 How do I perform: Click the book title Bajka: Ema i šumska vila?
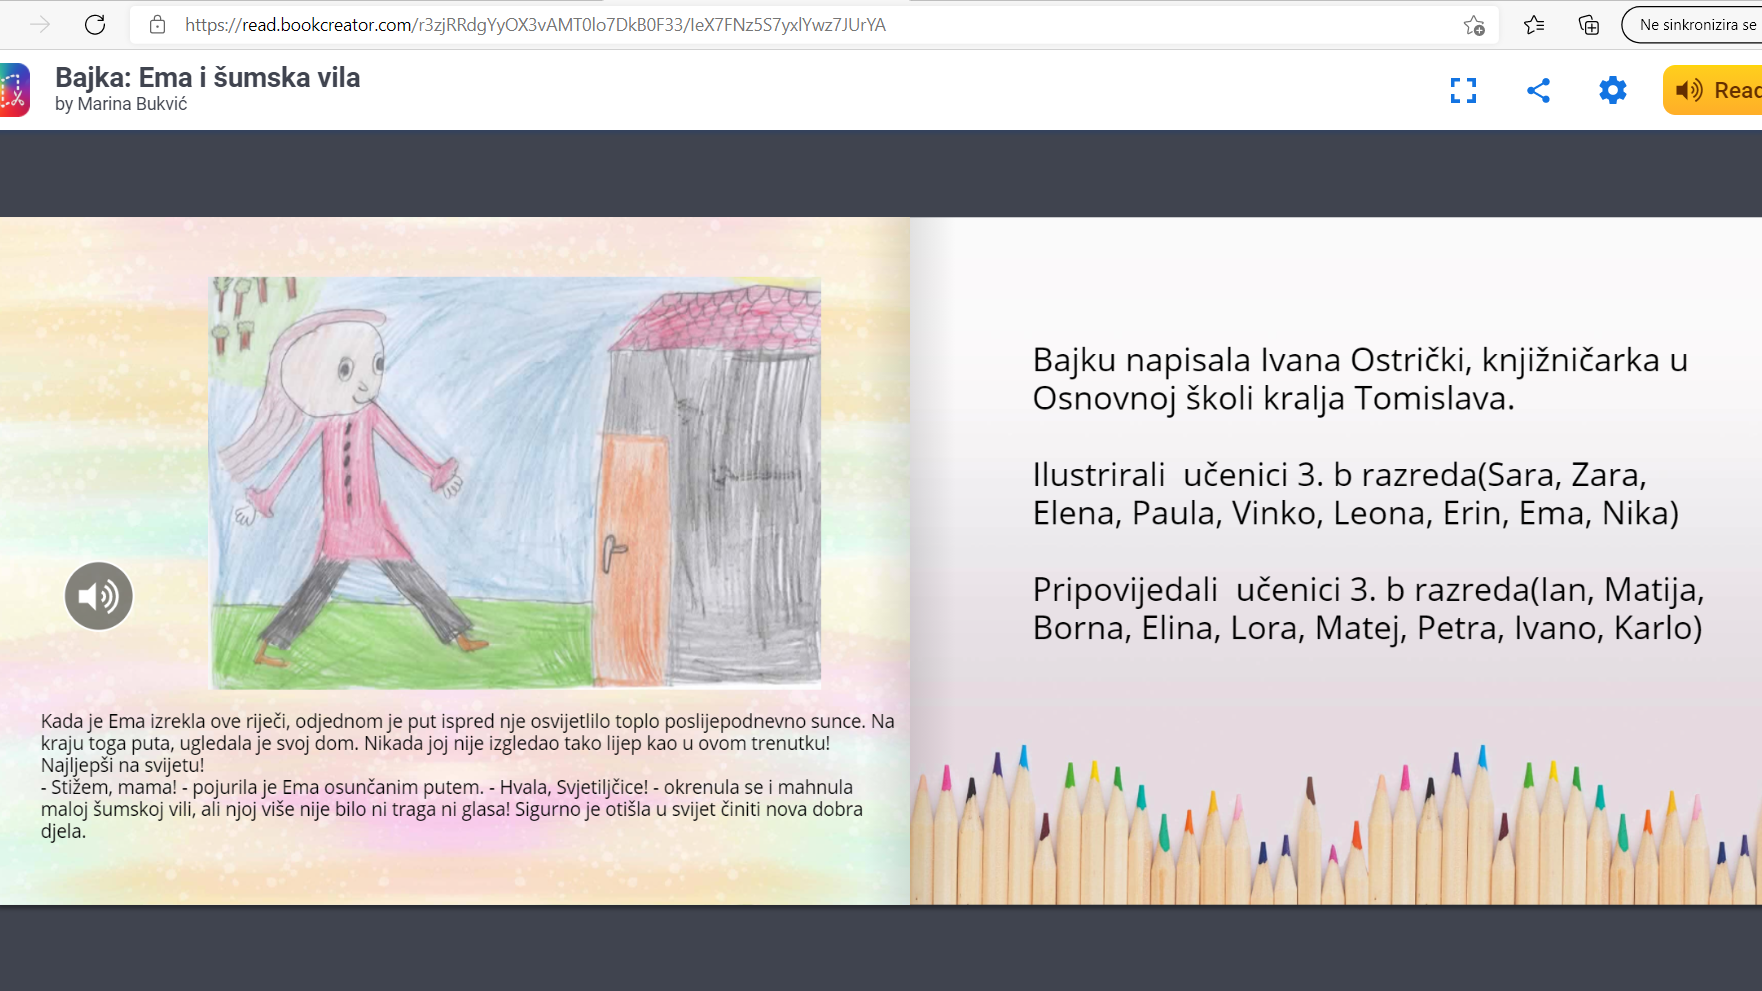208,77
